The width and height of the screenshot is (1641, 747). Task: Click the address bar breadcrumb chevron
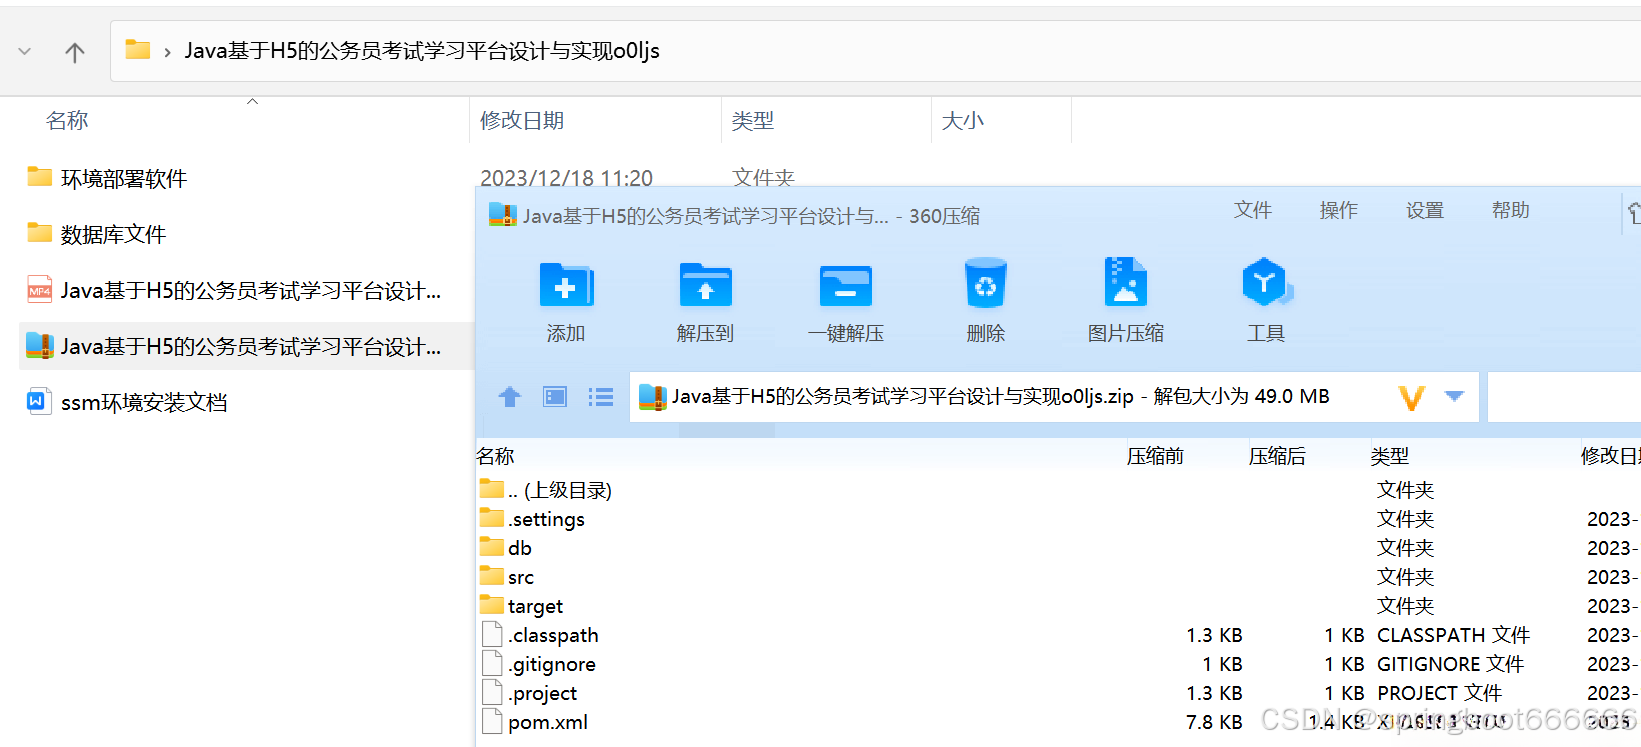pyautogui.click(x=167, y=52)
